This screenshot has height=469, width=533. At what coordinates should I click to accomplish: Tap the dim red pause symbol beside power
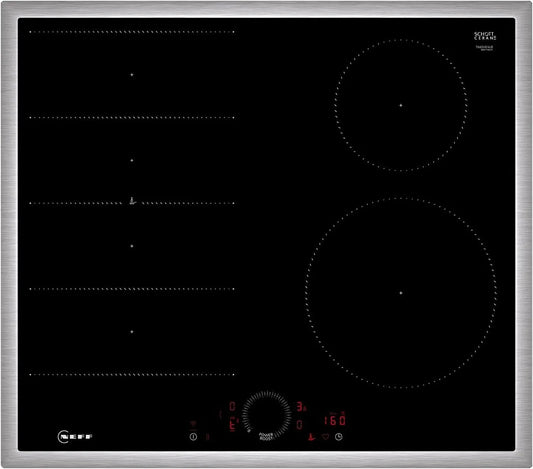click(207, 437)
